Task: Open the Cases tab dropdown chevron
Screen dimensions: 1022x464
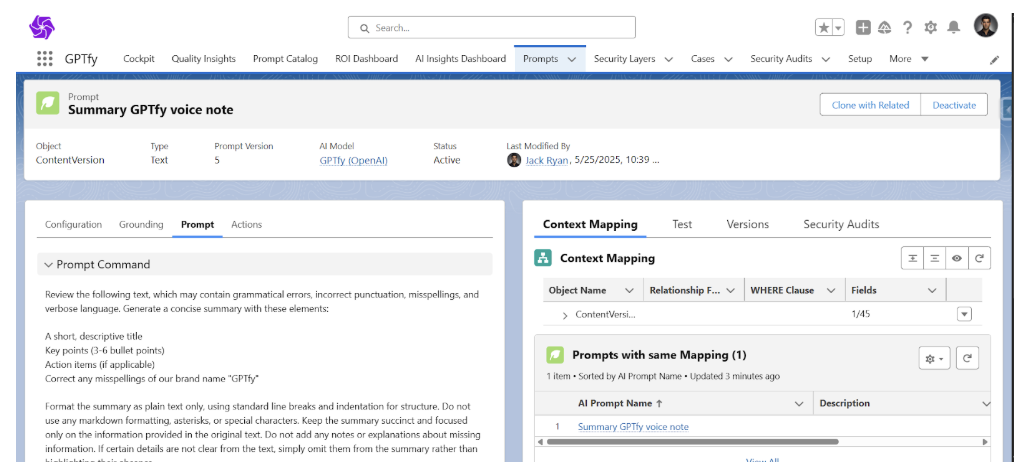Action: pyautogui.click(x=728, y=59)
